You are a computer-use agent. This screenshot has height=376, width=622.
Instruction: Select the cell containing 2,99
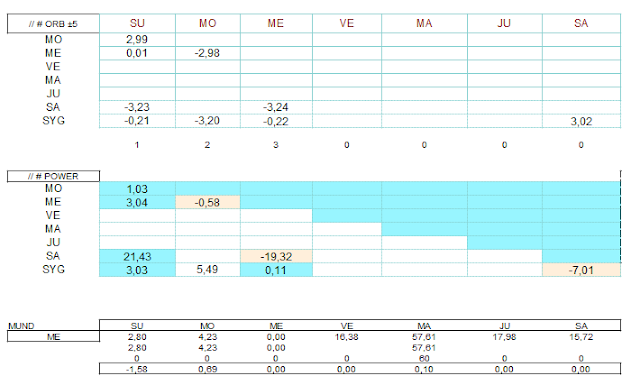137,40
